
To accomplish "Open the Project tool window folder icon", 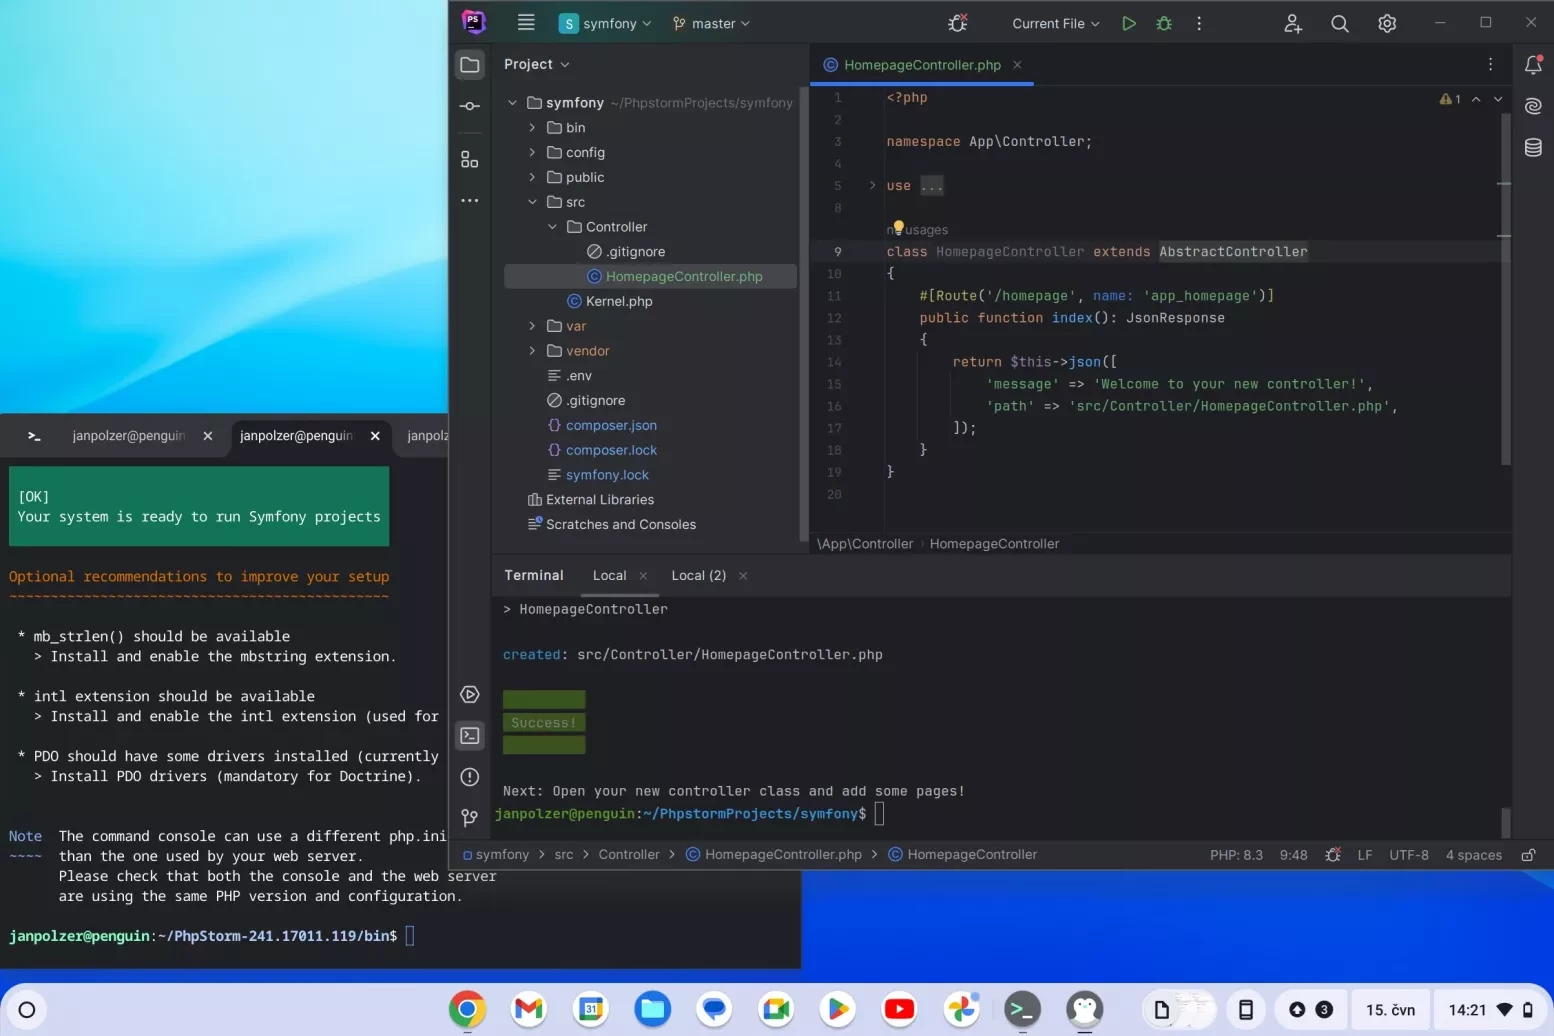I will click(x=470, y=65).
